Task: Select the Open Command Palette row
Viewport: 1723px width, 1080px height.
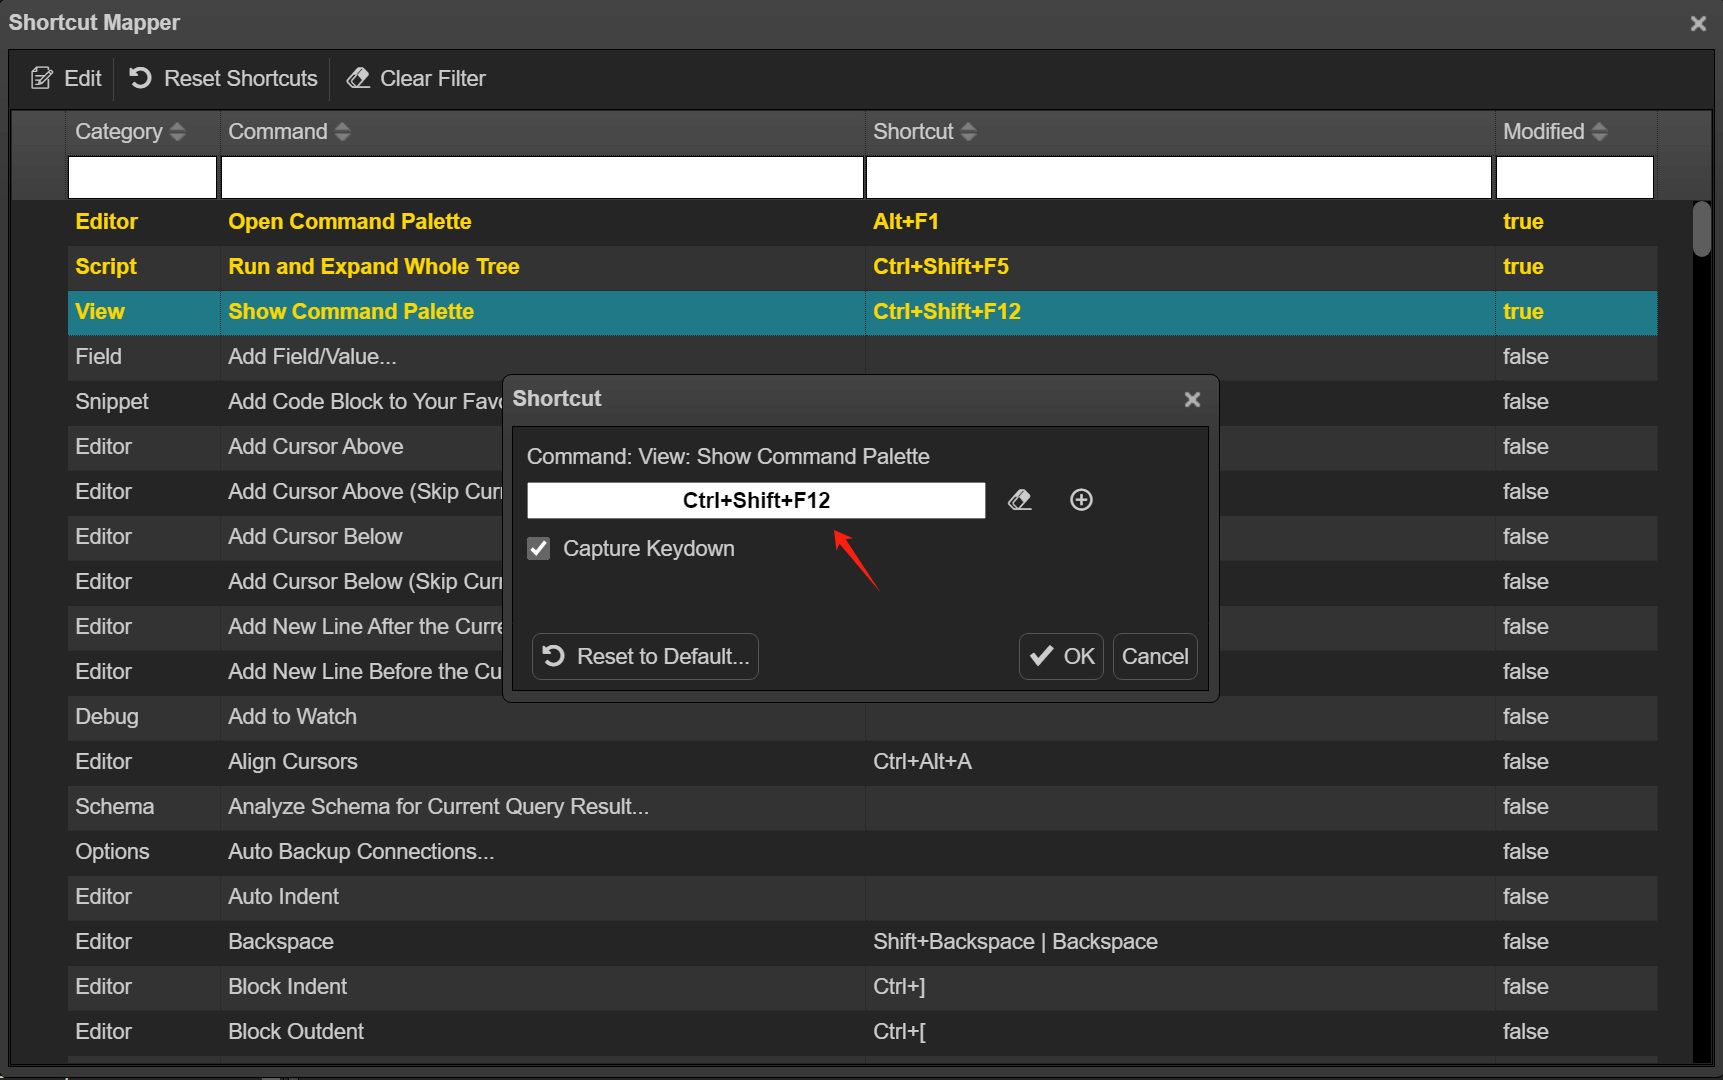Action: (x=862, y=222)
